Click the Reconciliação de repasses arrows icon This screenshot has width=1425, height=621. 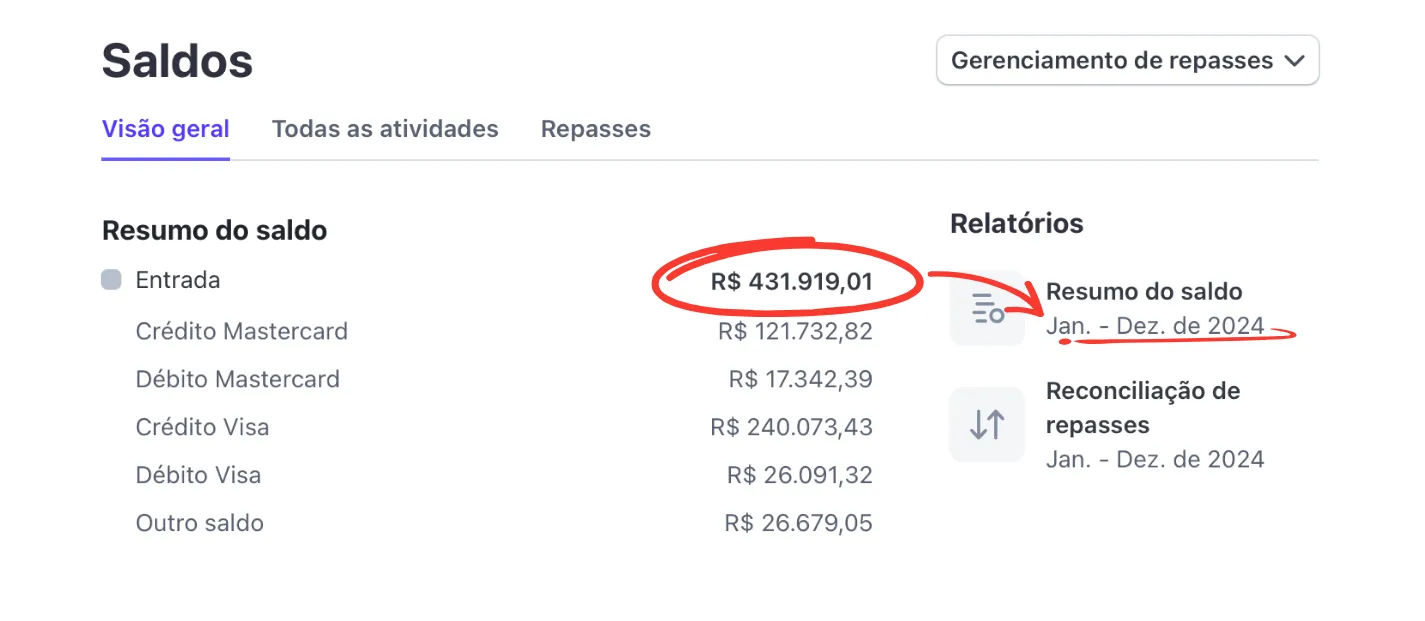click(986, 424)
